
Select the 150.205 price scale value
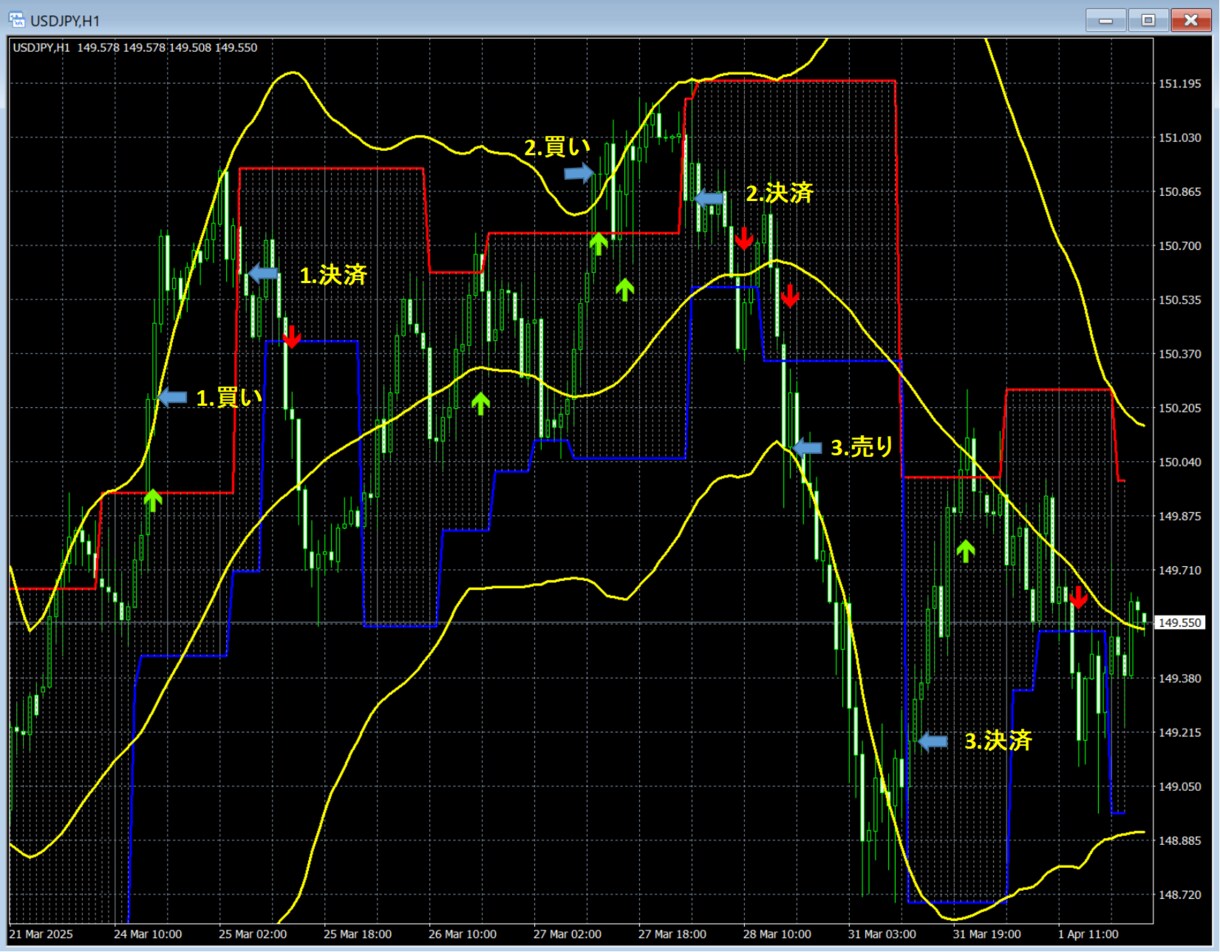click(1179, 408)
